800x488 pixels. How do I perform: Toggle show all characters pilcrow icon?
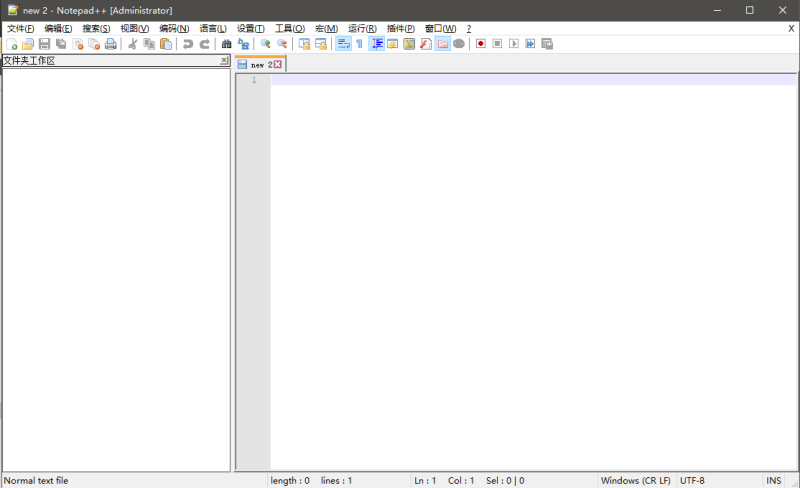[359, 44]
